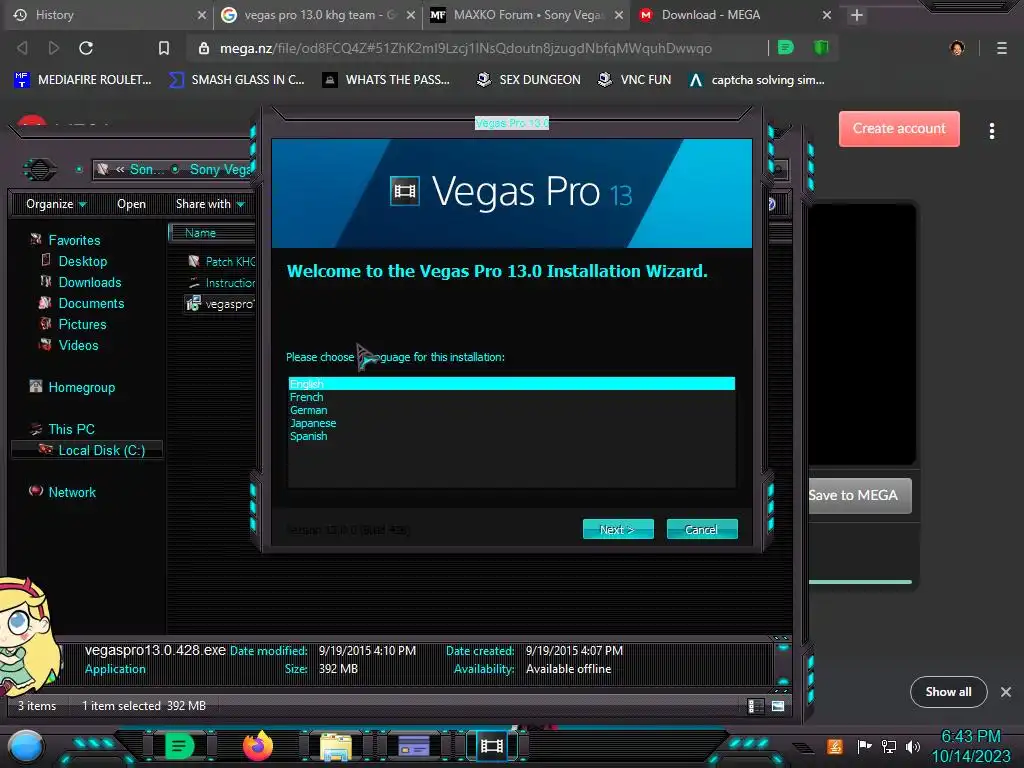1024x768 pixels.
Task: Open Share with dropdown in Explorer
Action: [x=210, y=204]
